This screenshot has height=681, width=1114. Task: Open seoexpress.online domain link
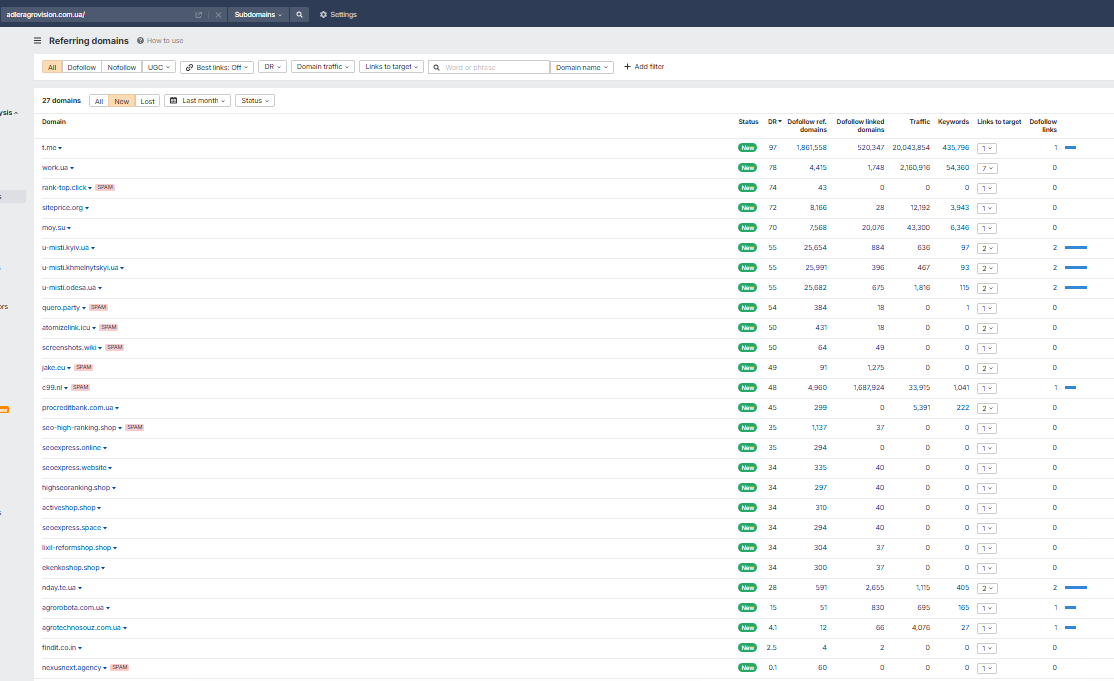pyautogui.click(x=72, y=447)
